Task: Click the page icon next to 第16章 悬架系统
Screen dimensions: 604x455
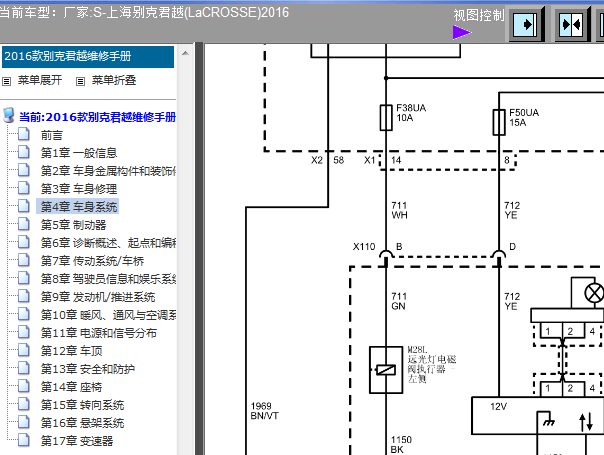Action: click(x=24, y=422)
